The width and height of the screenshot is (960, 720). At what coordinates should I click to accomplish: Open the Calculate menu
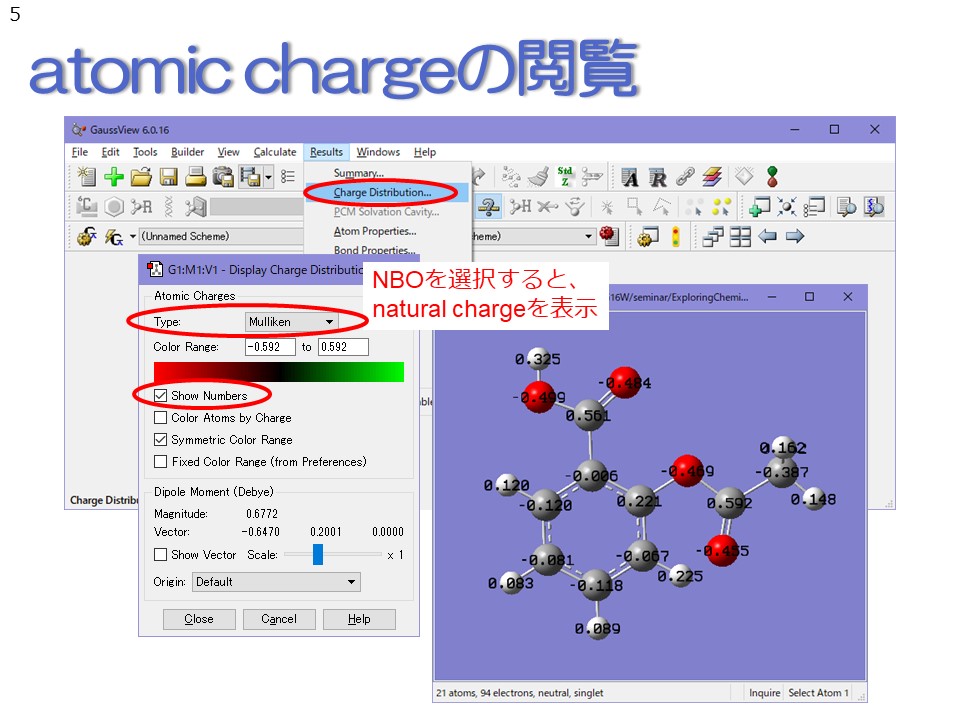point(275,152)
